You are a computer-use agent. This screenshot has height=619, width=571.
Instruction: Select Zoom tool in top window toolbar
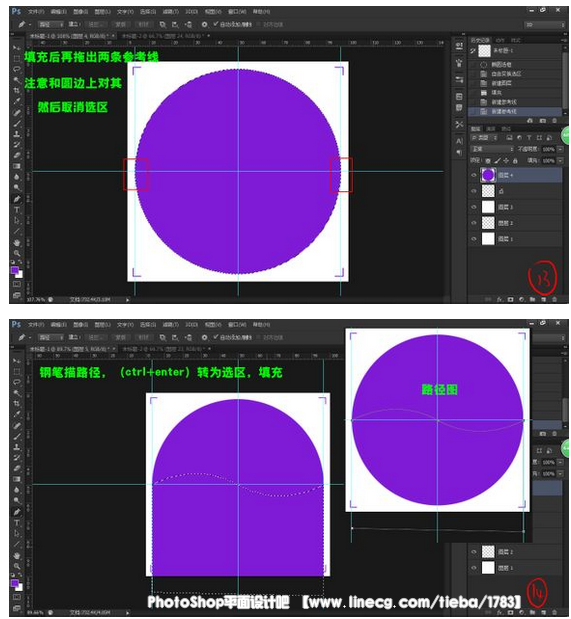click(x=17, y=253)
